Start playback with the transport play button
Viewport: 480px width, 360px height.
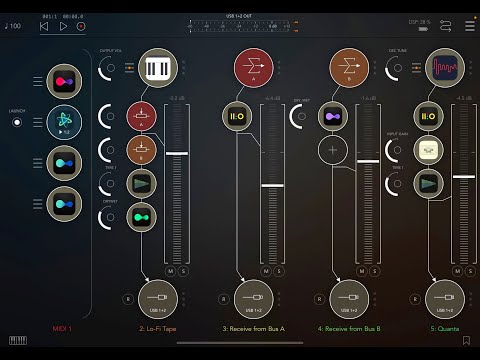tap(63, 26)
